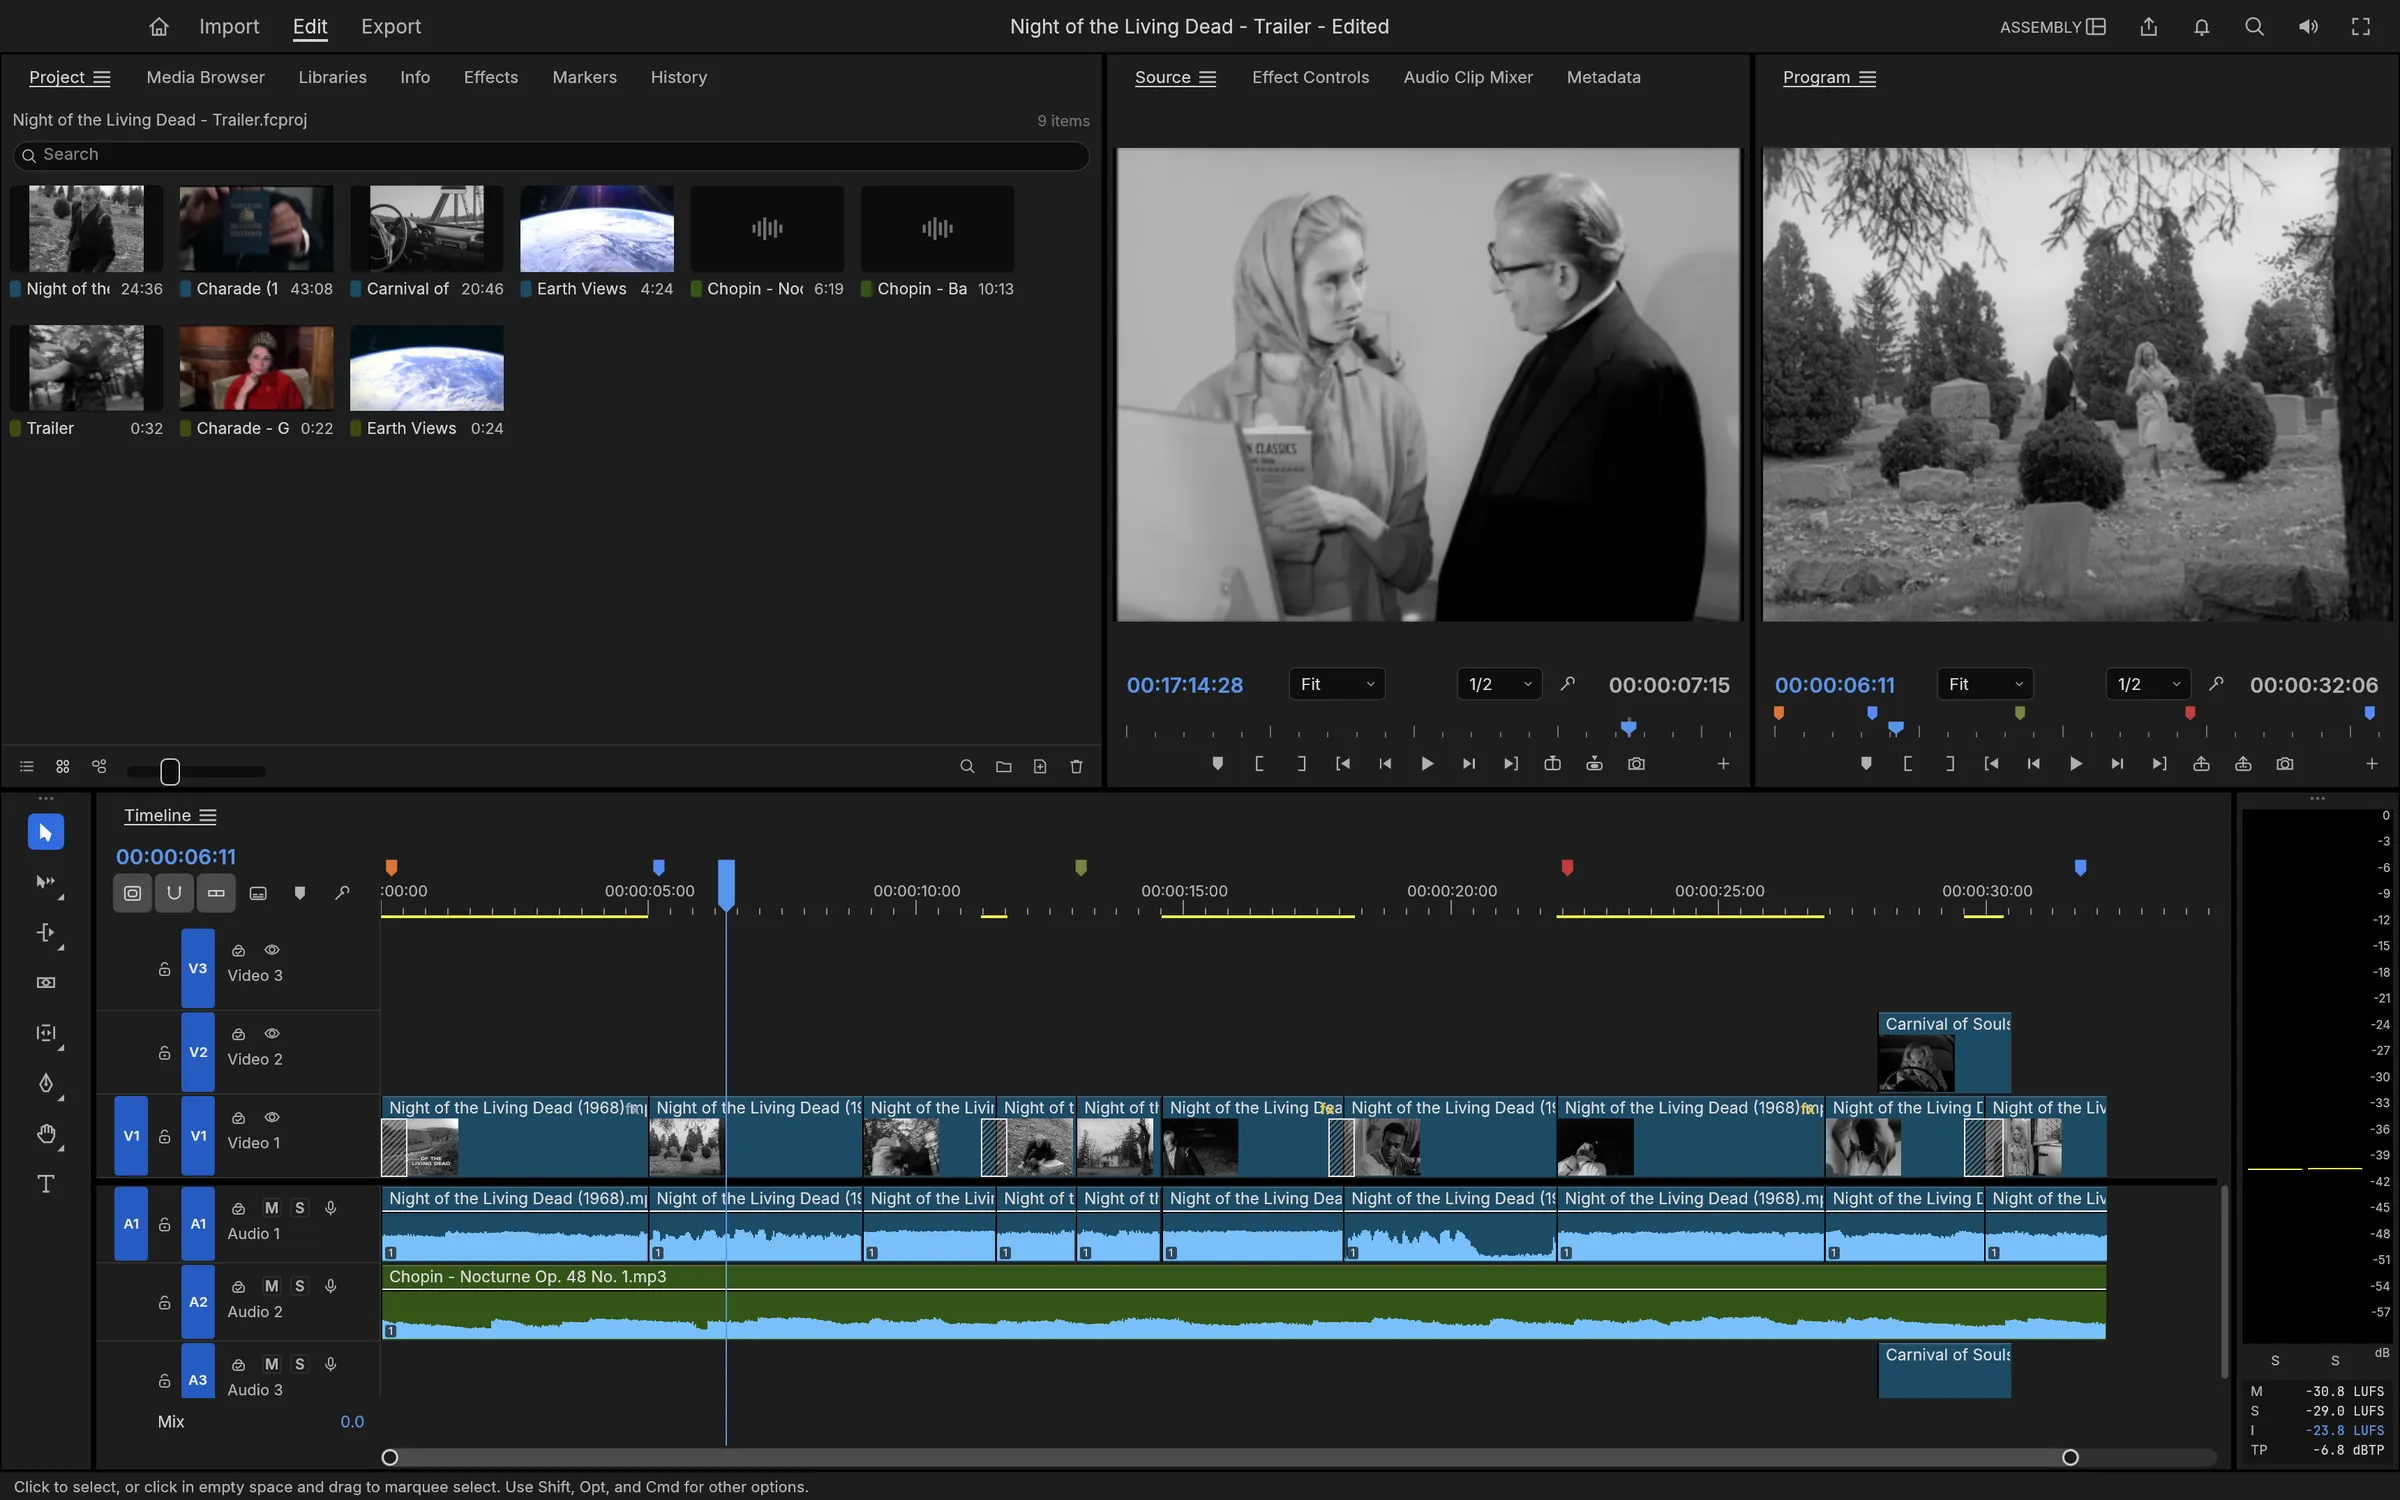Hide Video 2 track with eye icon
Image resolution: width=2400 pixels, height=1500 pixels.
272,1034
